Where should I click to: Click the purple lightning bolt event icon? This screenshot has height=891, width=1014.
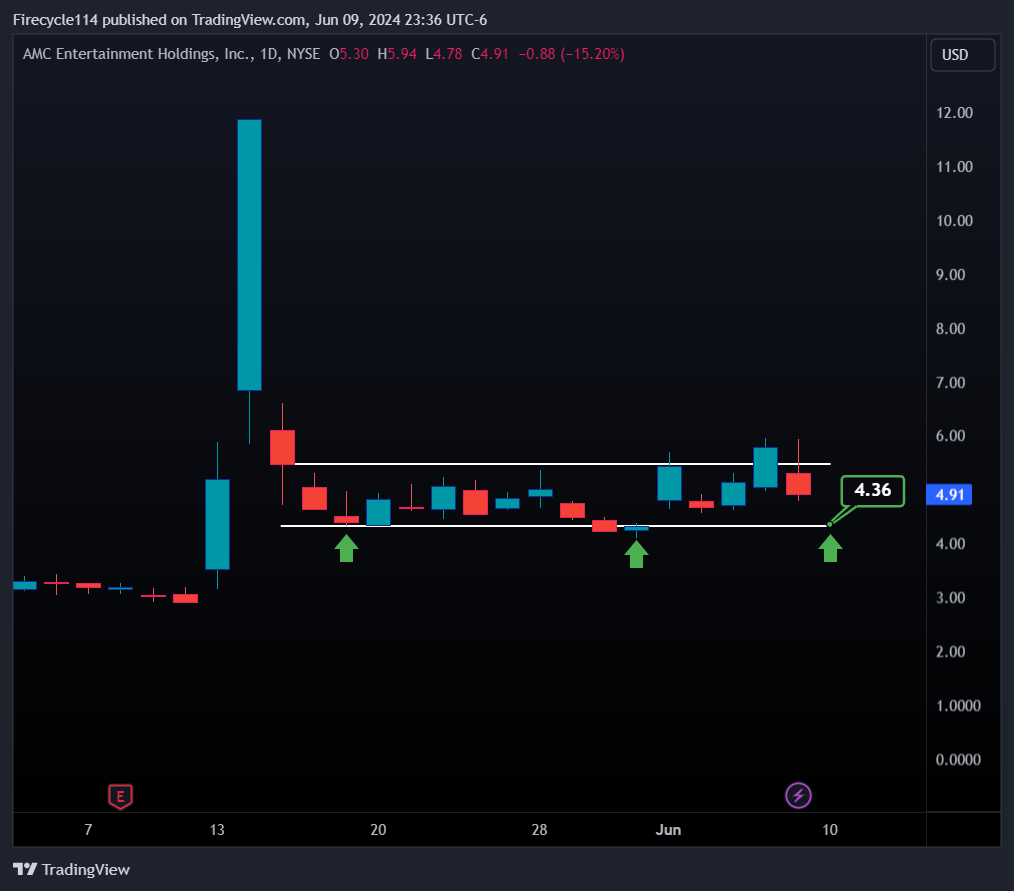pos(798,795)
